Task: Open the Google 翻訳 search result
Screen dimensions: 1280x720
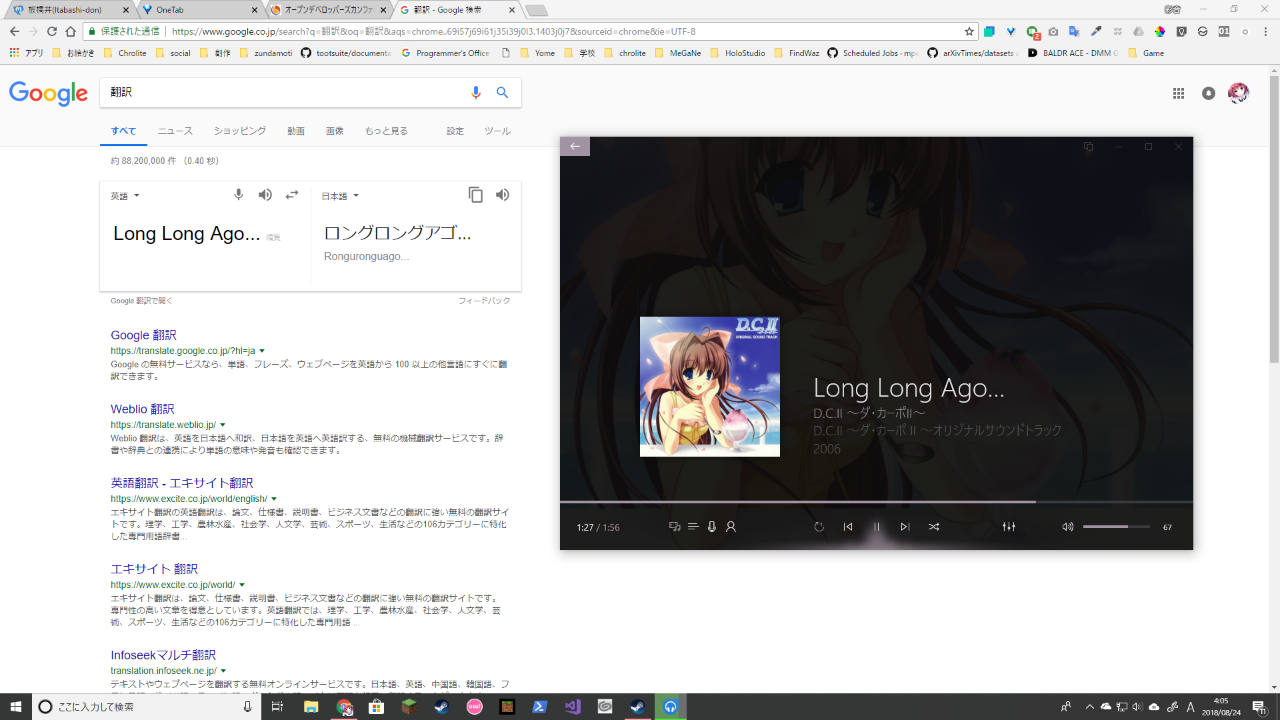Action: coord(143,335)
